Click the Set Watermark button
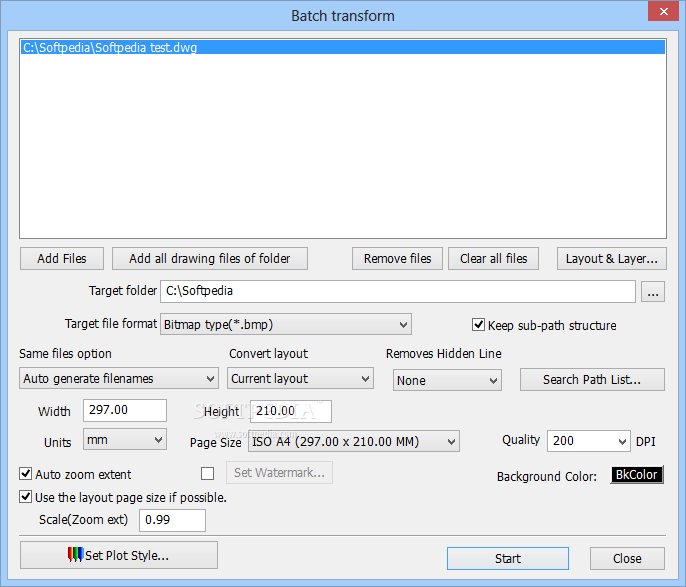This screenshot has width=686, height=587. click(x=279, y=472)
